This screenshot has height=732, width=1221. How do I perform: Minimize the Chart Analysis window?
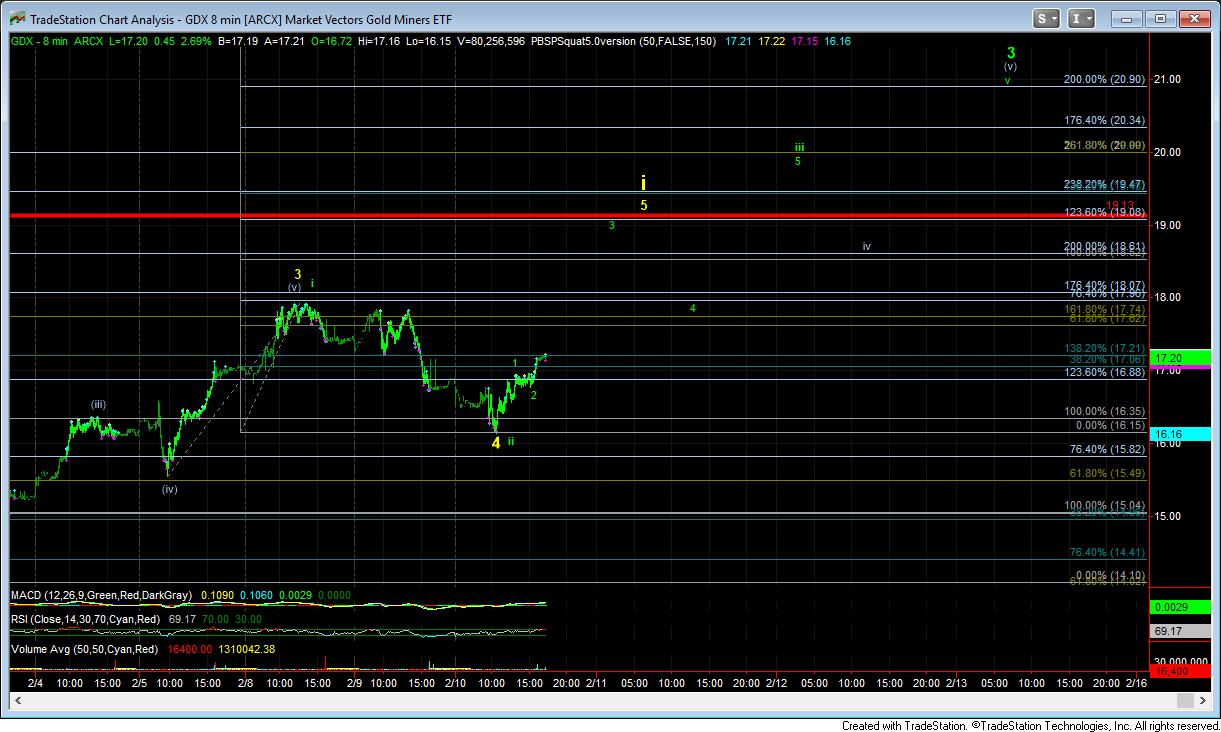click(x=1128, y=18)
